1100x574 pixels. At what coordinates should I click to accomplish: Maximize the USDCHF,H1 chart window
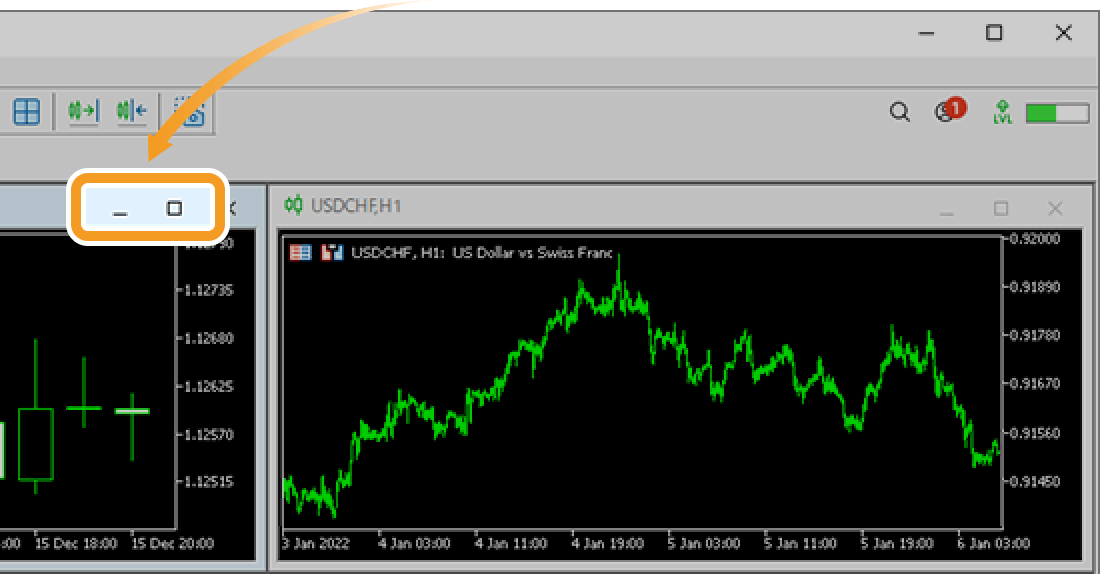pyautogui.click(x=1001, y=208)
